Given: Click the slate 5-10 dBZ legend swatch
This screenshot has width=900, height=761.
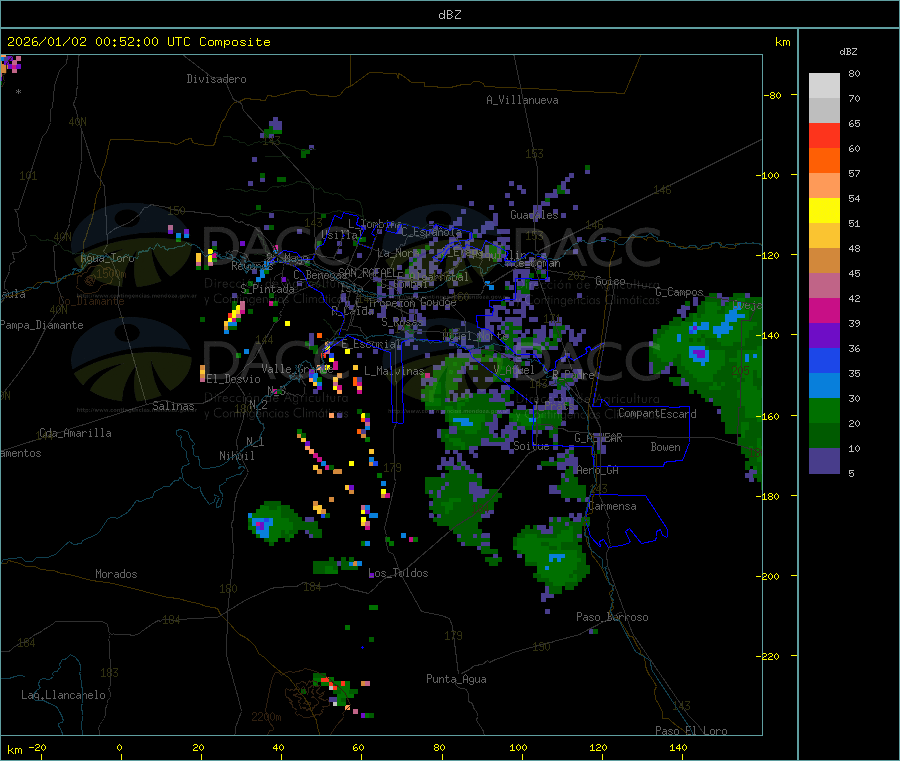Looking at the screenshot, I should pos(824,461).
